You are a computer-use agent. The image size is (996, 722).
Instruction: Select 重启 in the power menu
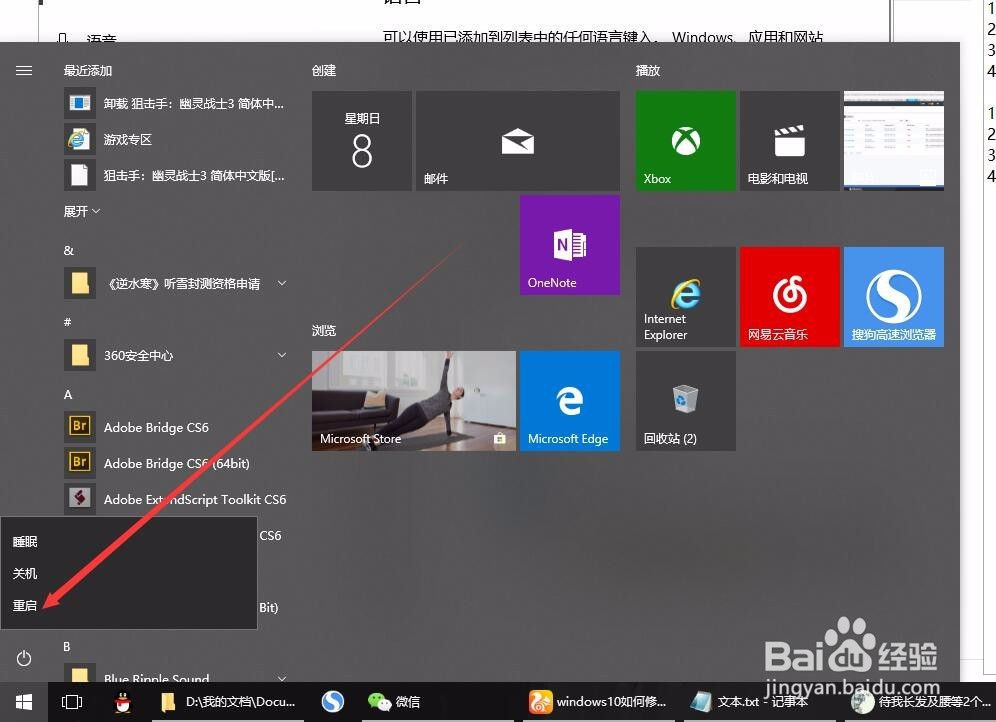pyautogui.click(x=128, y=605)
